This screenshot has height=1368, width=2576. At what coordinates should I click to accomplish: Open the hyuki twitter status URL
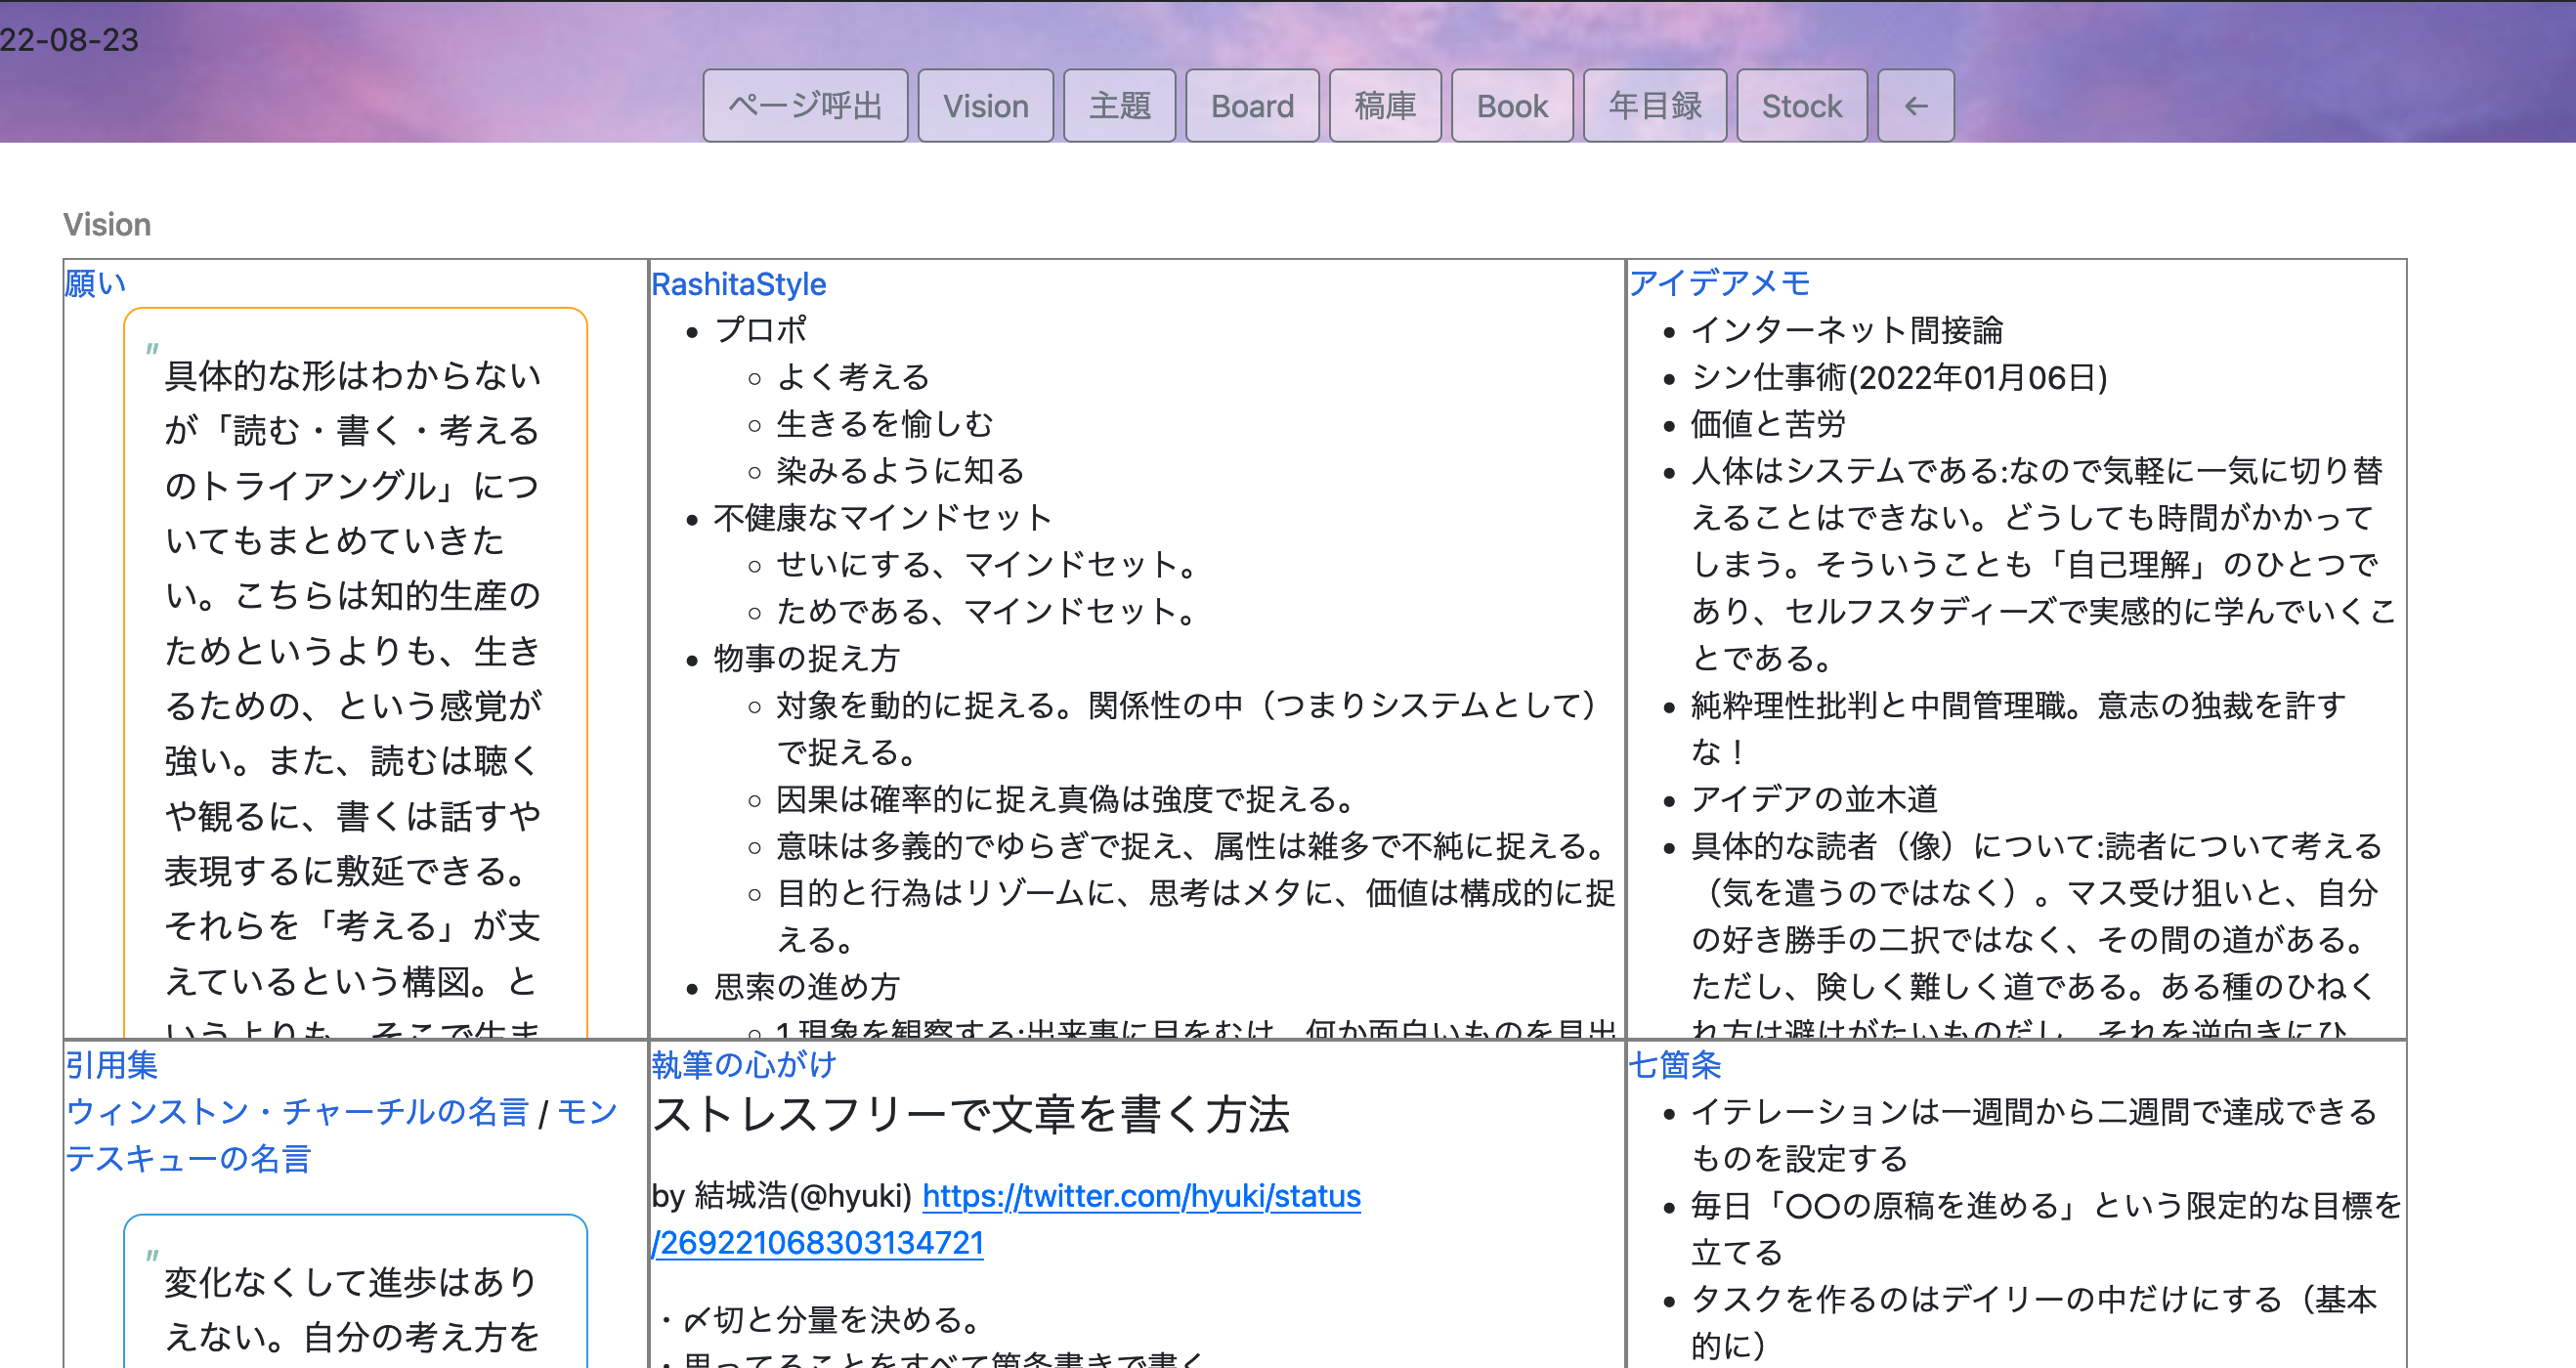[x=1140, y=1196]
